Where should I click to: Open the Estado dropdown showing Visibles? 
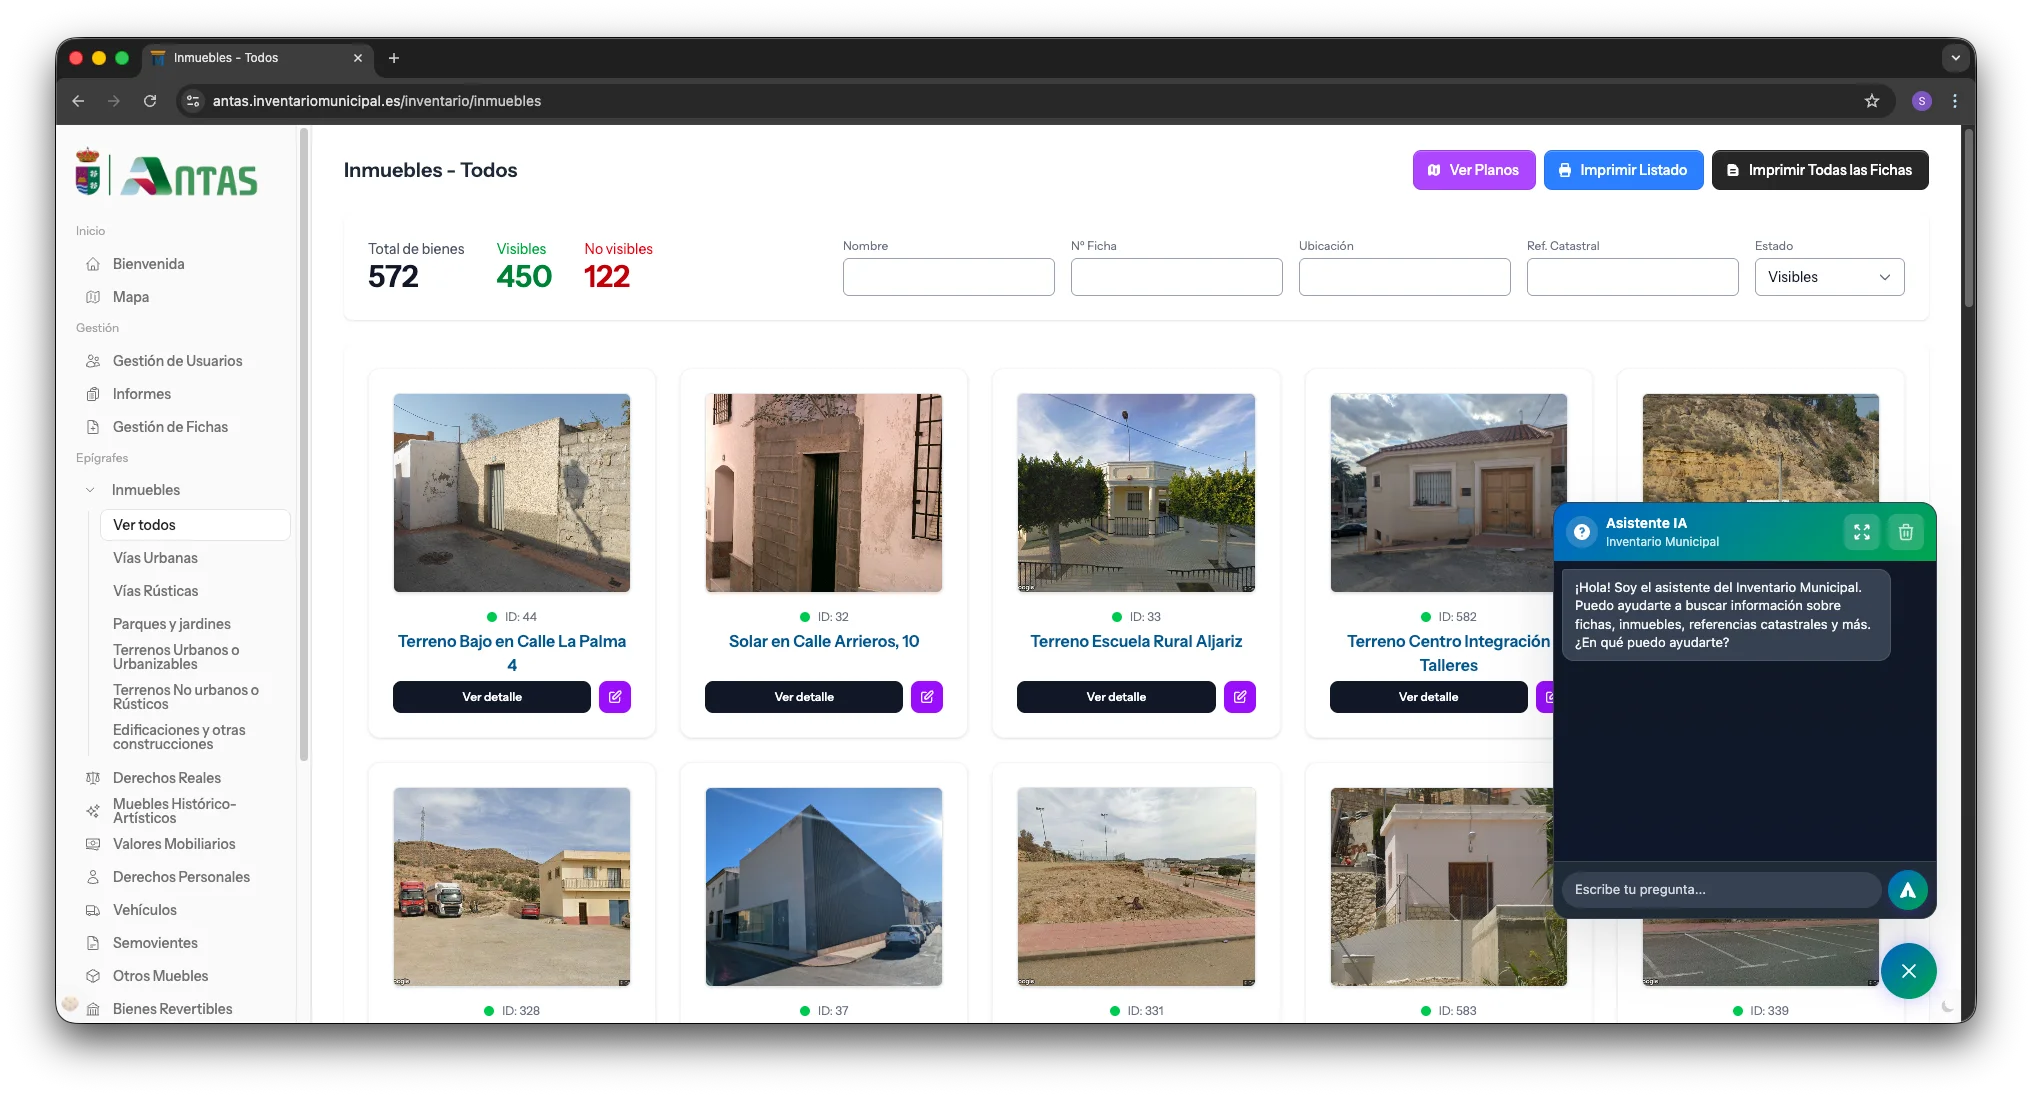1829,277
